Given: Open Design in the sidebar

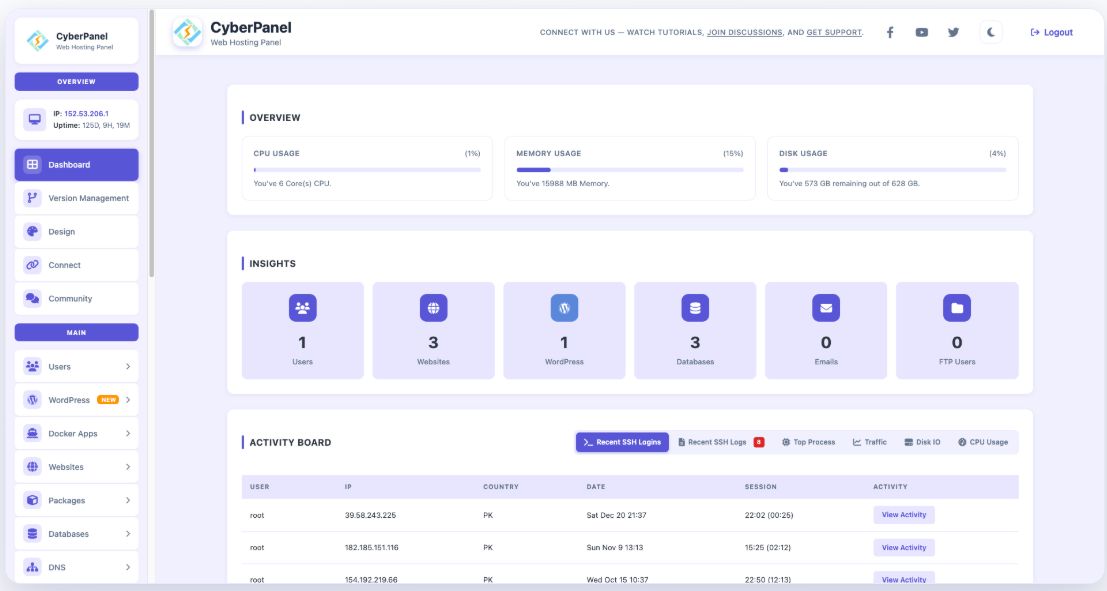Looking at the screenshot, I should (x=76, y=232).
